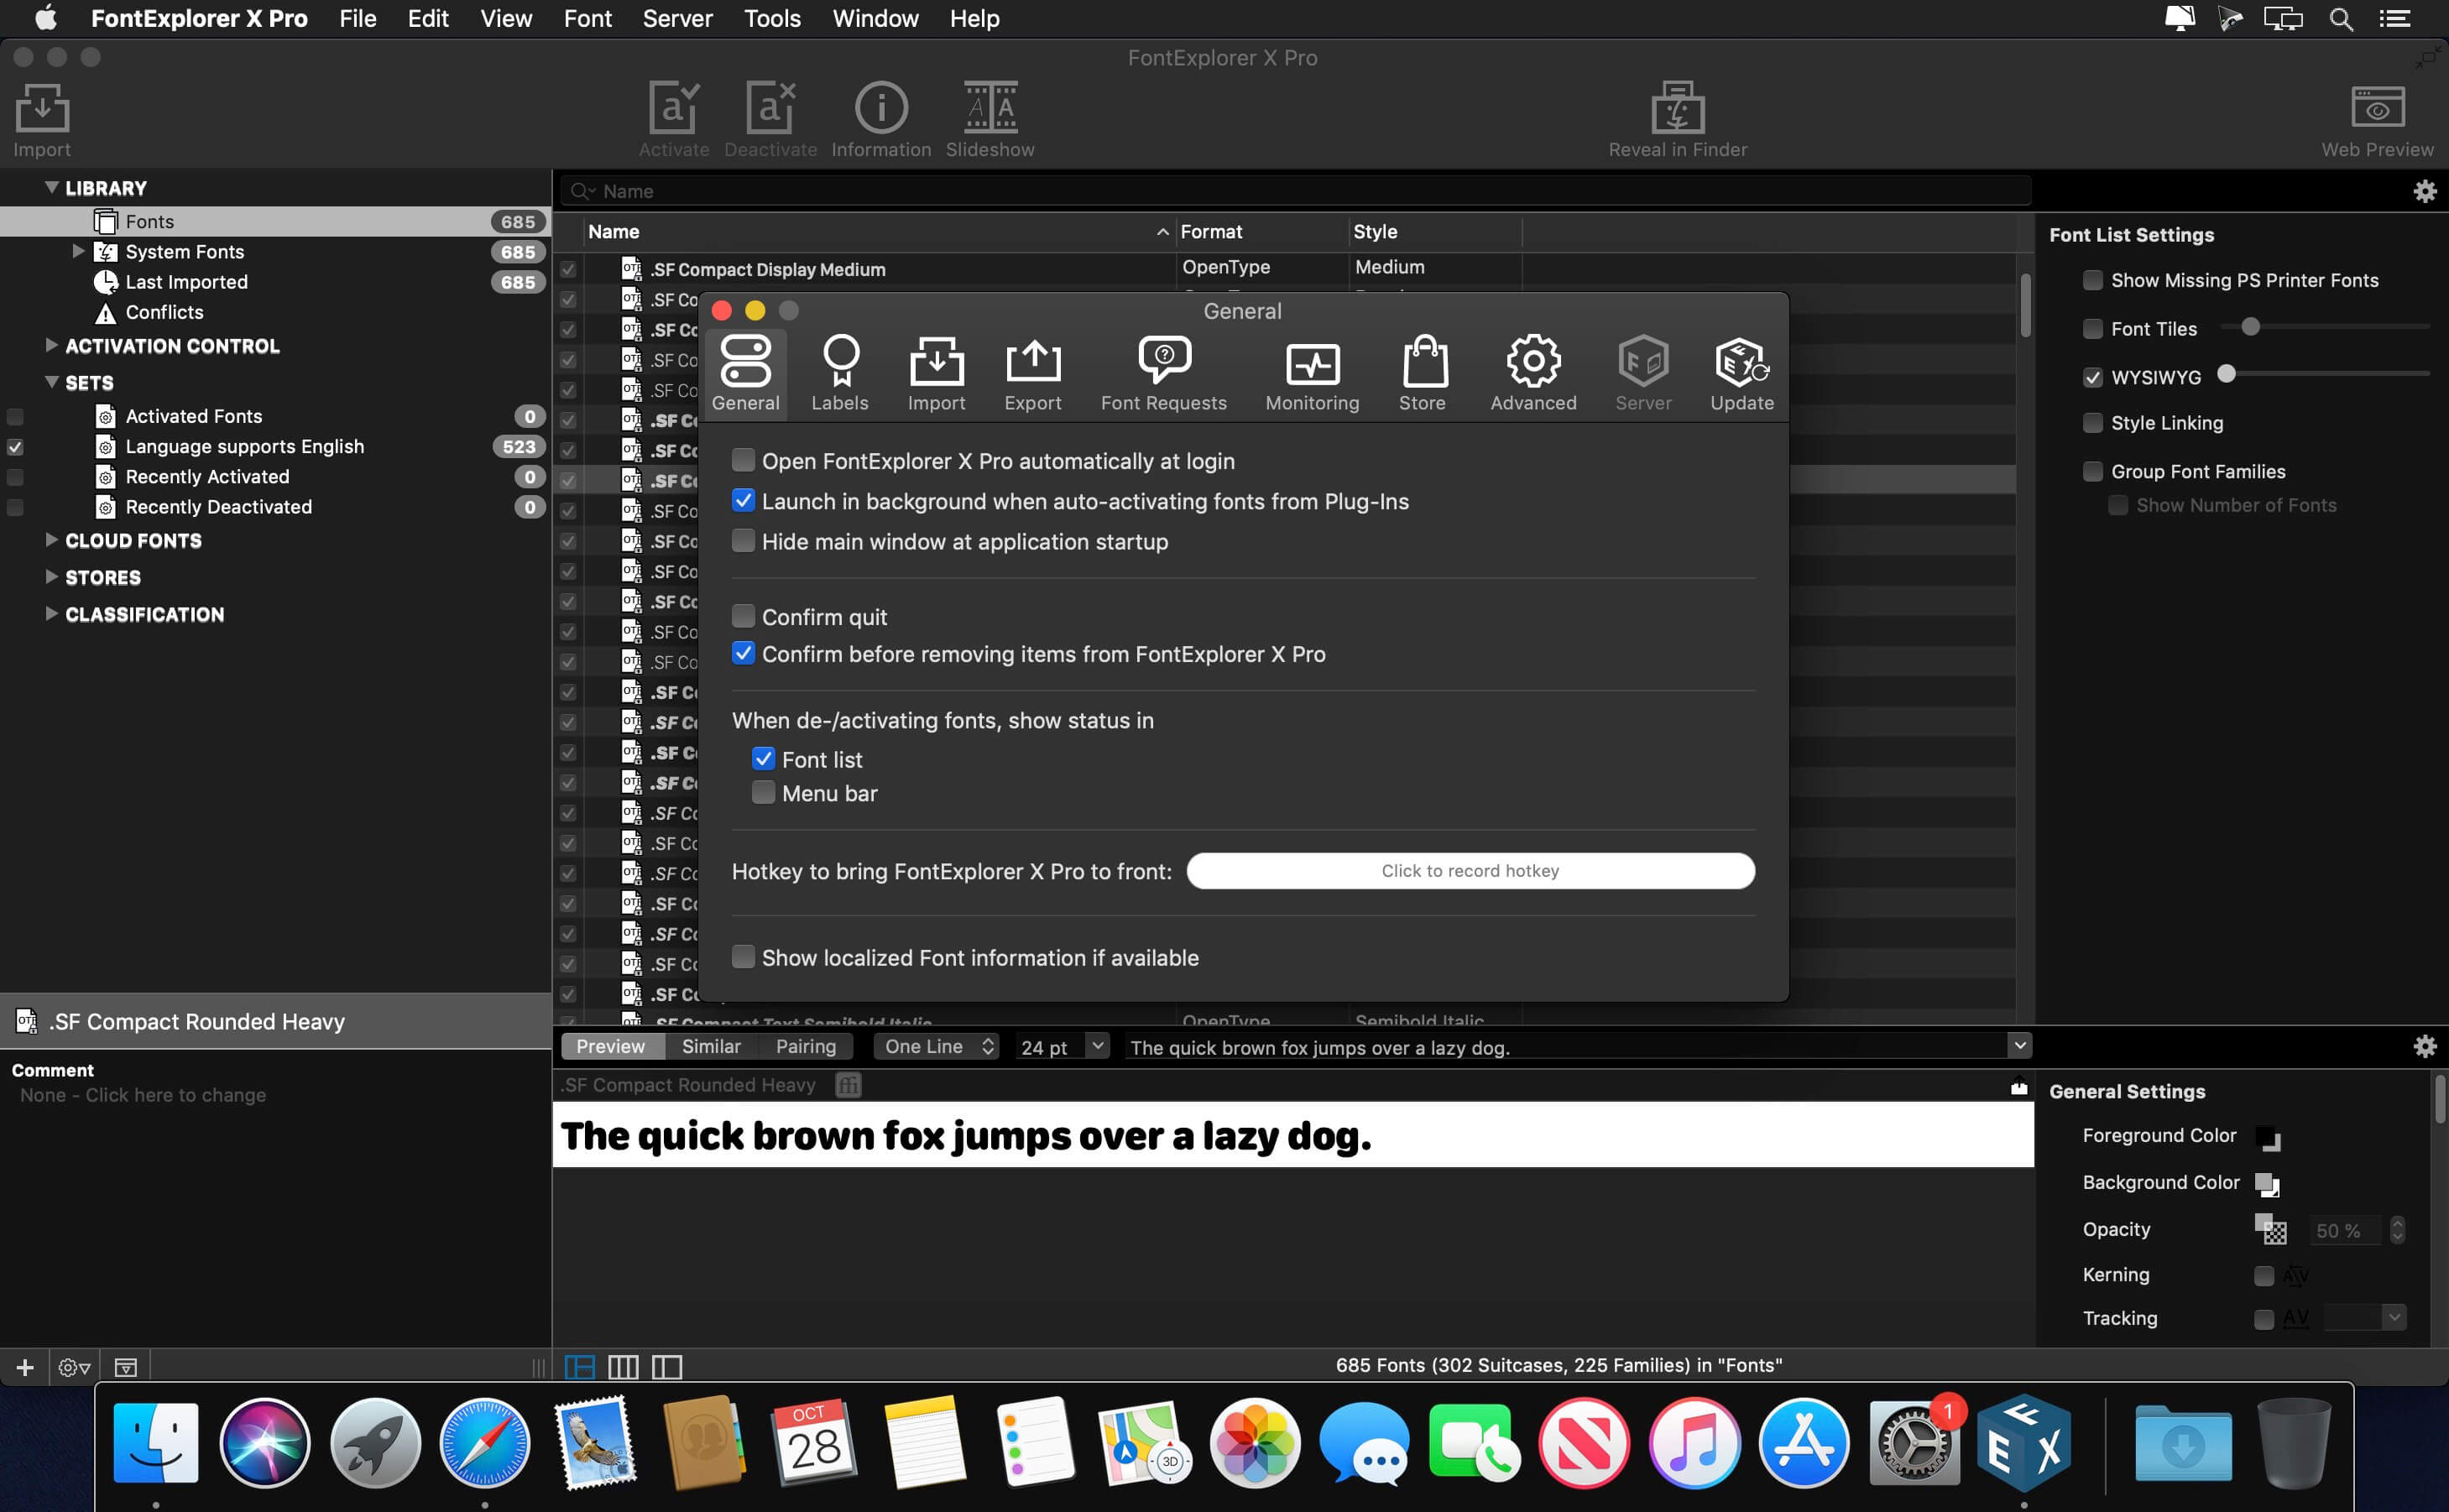The image size is (2449, 1512).
Task: Click the Comment text to change it
Action: (143, 1095)
